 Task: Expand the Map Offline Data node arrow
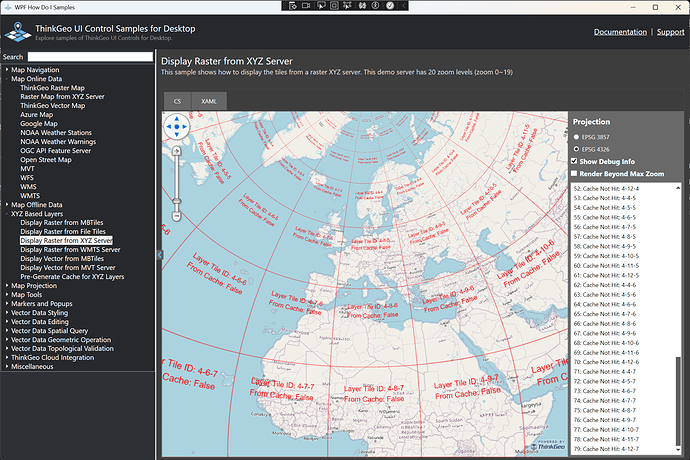7,205
